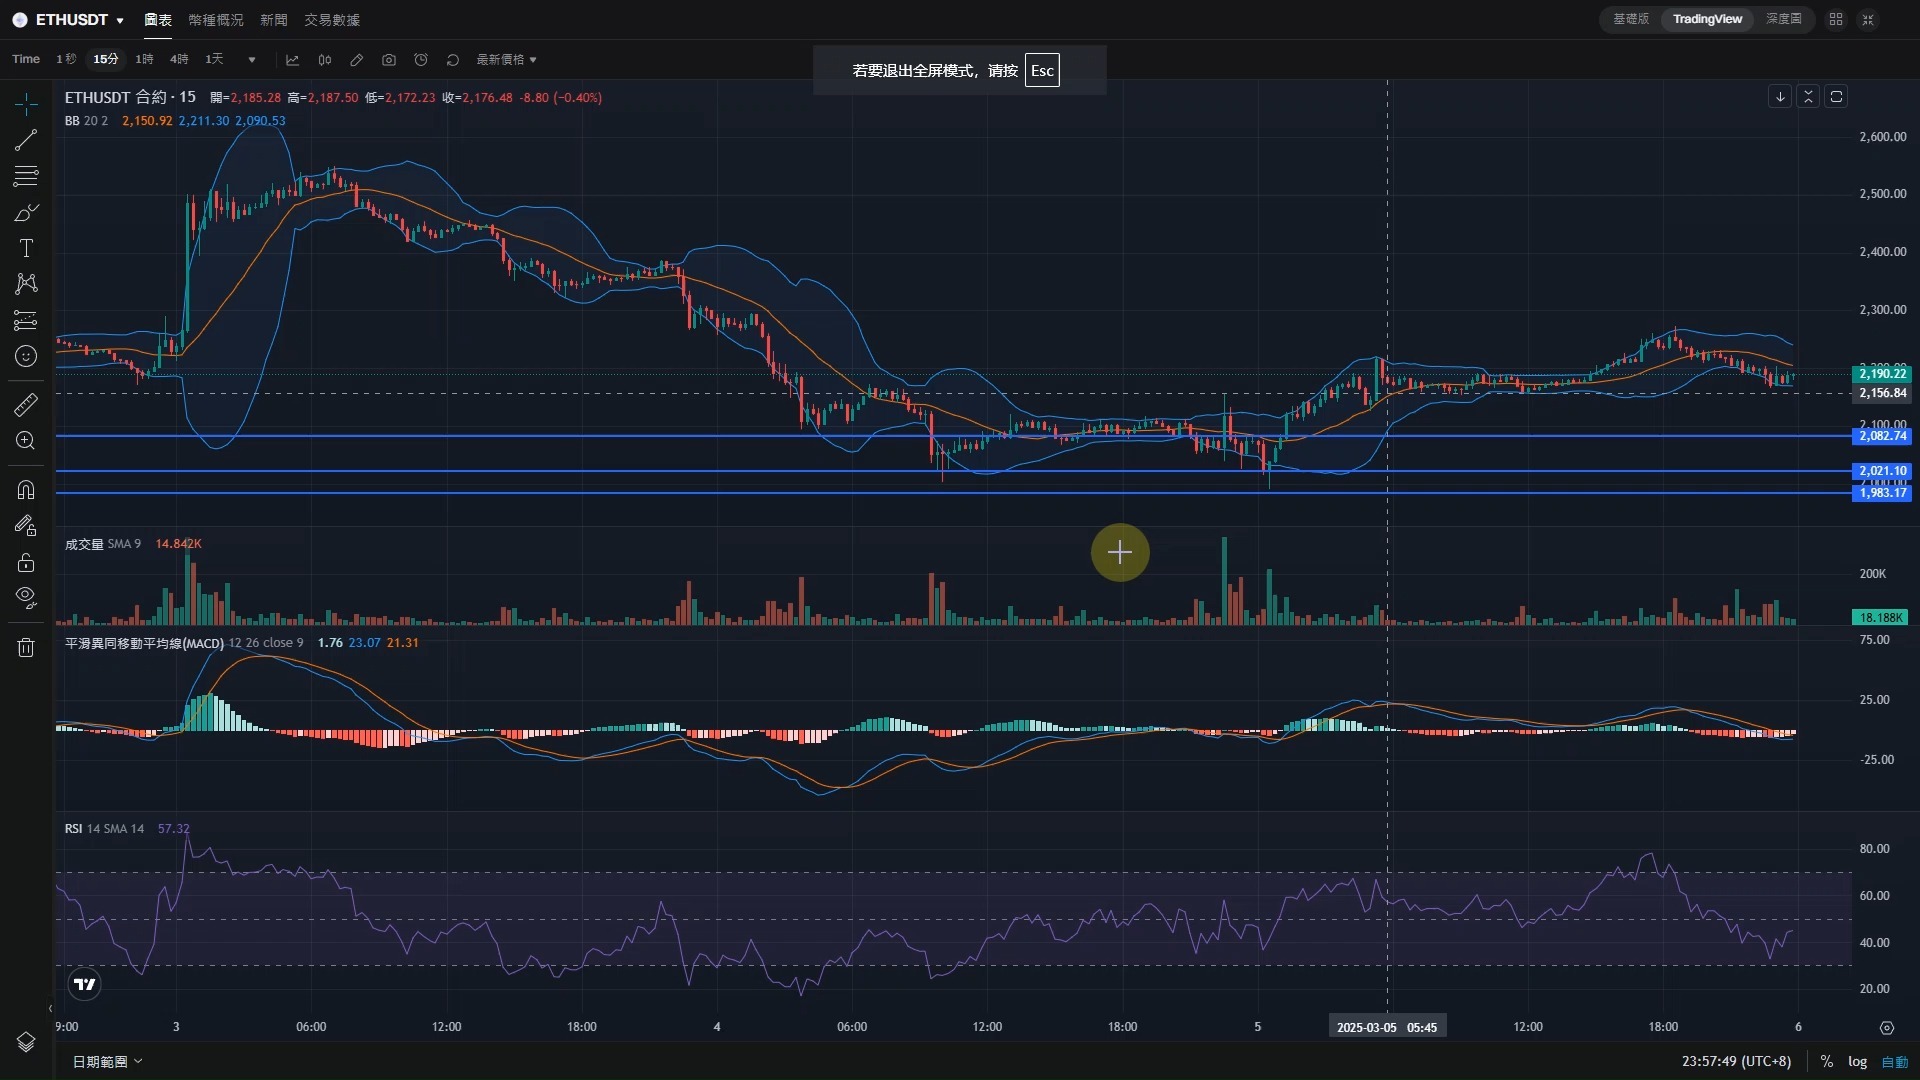Click the trash remove drawings icon
This screenshot has width=1920, height=1080.
point(26,648)
